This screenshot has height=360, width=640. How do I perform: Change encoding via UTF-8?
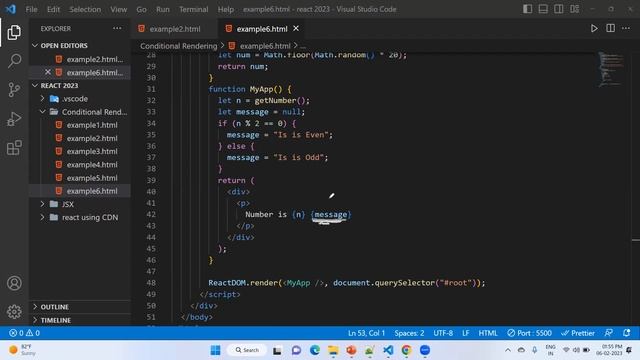[443, 333]
